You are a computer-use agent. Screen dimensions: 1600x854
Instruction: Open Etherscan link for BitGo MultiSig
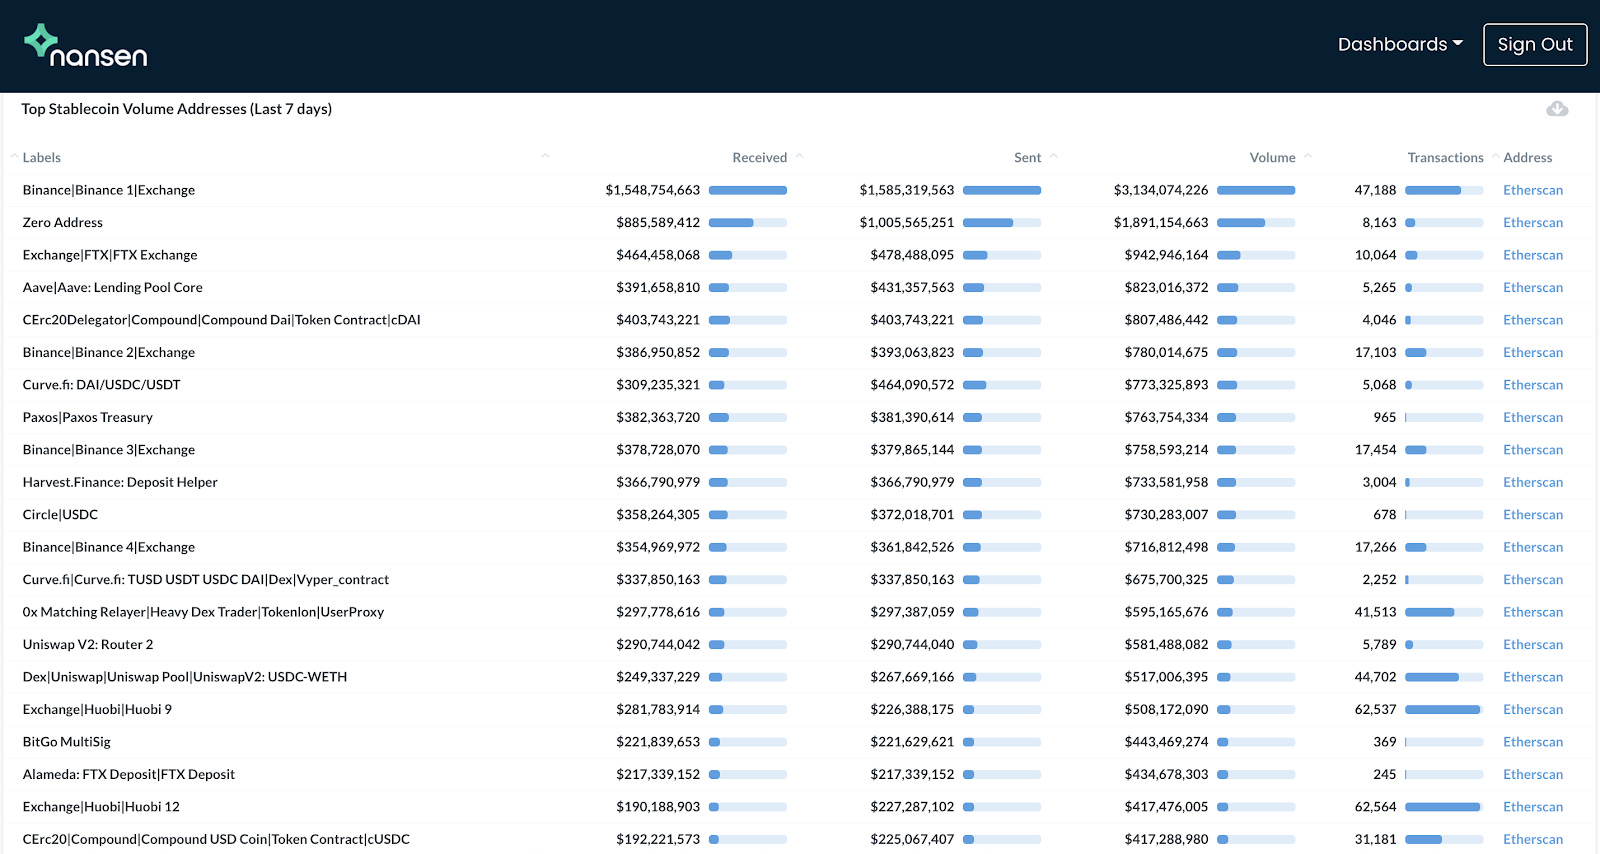coord(1533,742)
